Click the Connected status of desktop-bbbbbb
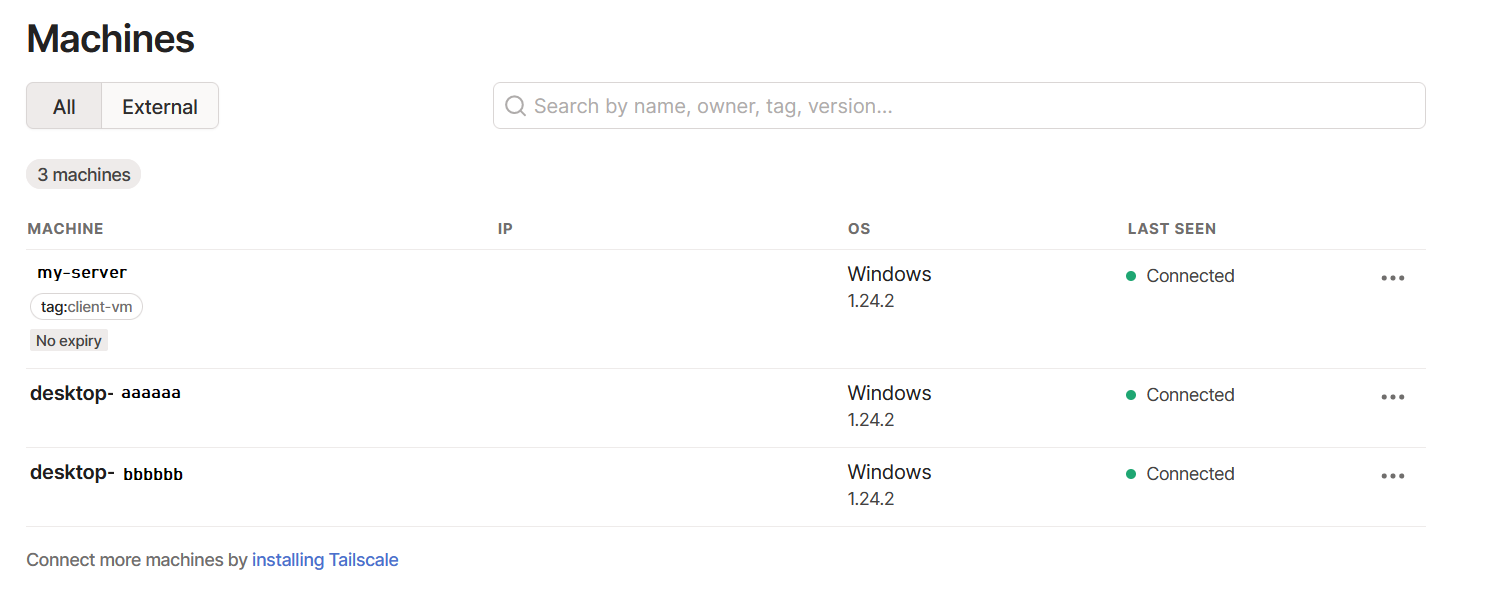This screenshot has height=615, width=1501. pos(1180,474)
